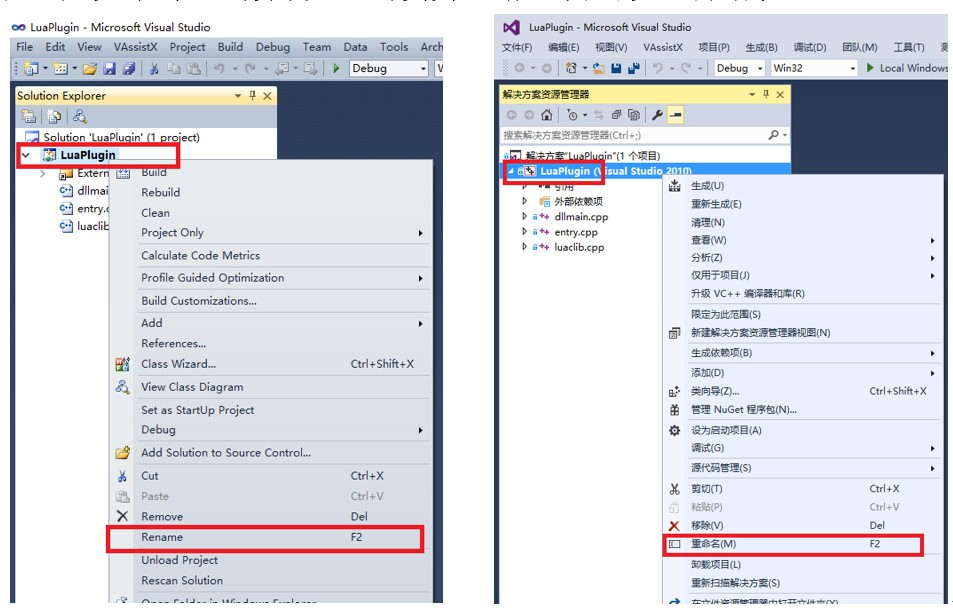The width and height of the screenshot is (953, 614).
Task: Click New Project icon in left window toolbar
Action: [x=30, y=69]
